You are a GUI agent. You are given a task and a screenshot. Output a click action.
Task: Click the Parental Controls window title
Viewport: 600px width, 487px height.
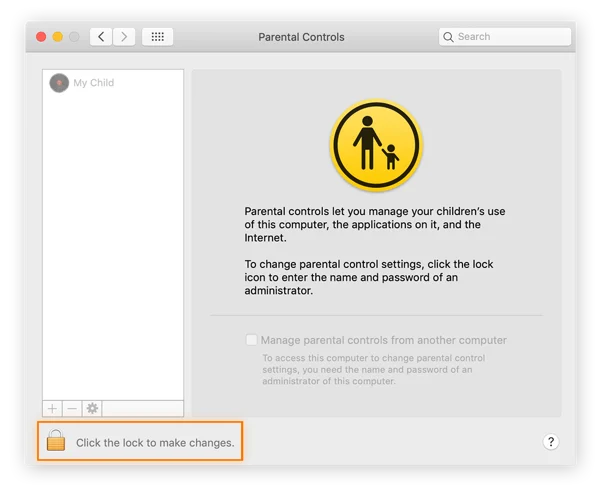click(301, 37)
